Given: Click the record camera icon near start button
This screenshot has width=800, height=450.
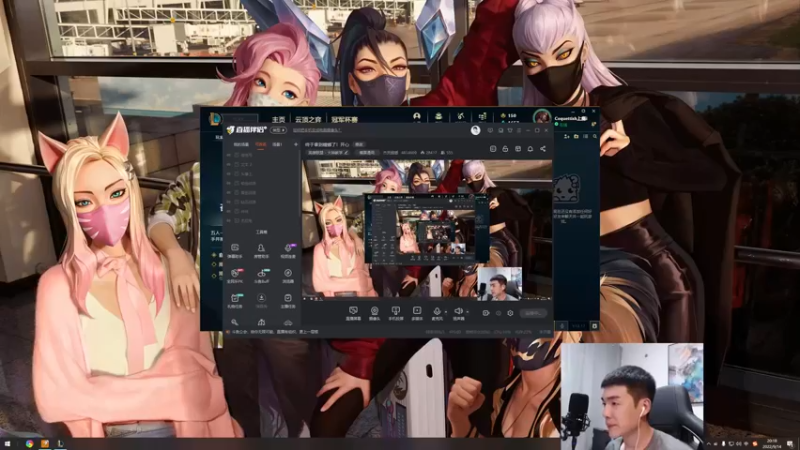Looking at the screenshot, I should pyautogui.click(x=486, y=313).
